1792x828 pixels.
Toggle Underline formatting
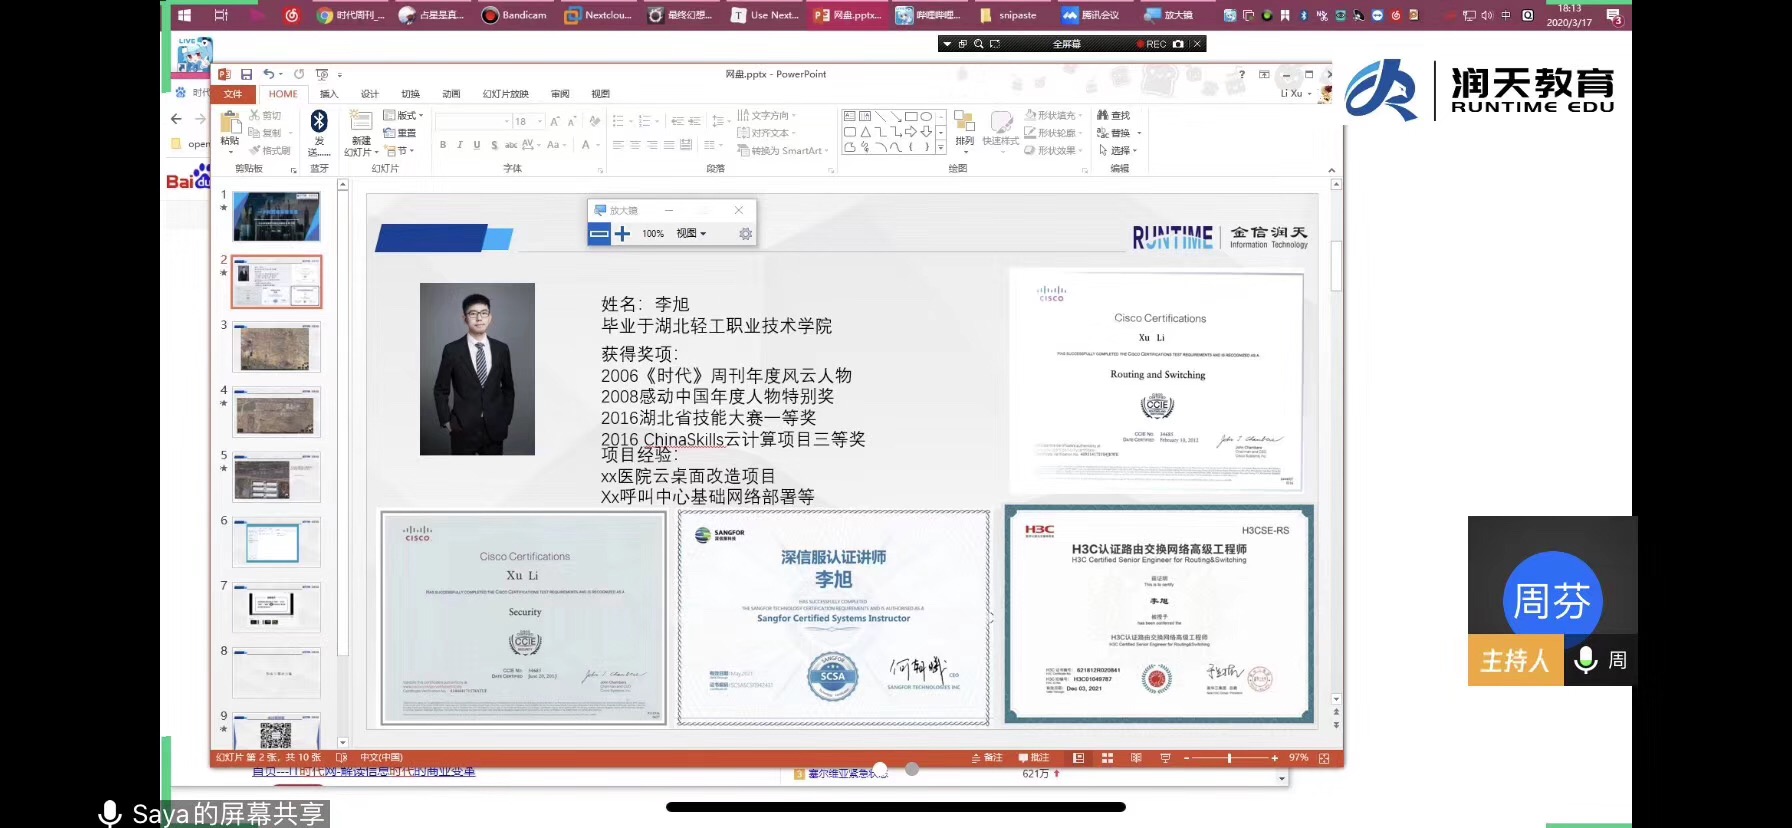tap(477, 146)
